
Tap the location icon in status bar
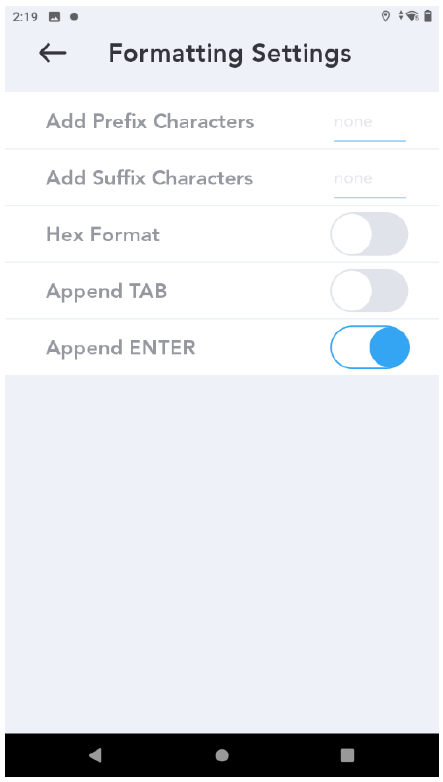[385, 16]
